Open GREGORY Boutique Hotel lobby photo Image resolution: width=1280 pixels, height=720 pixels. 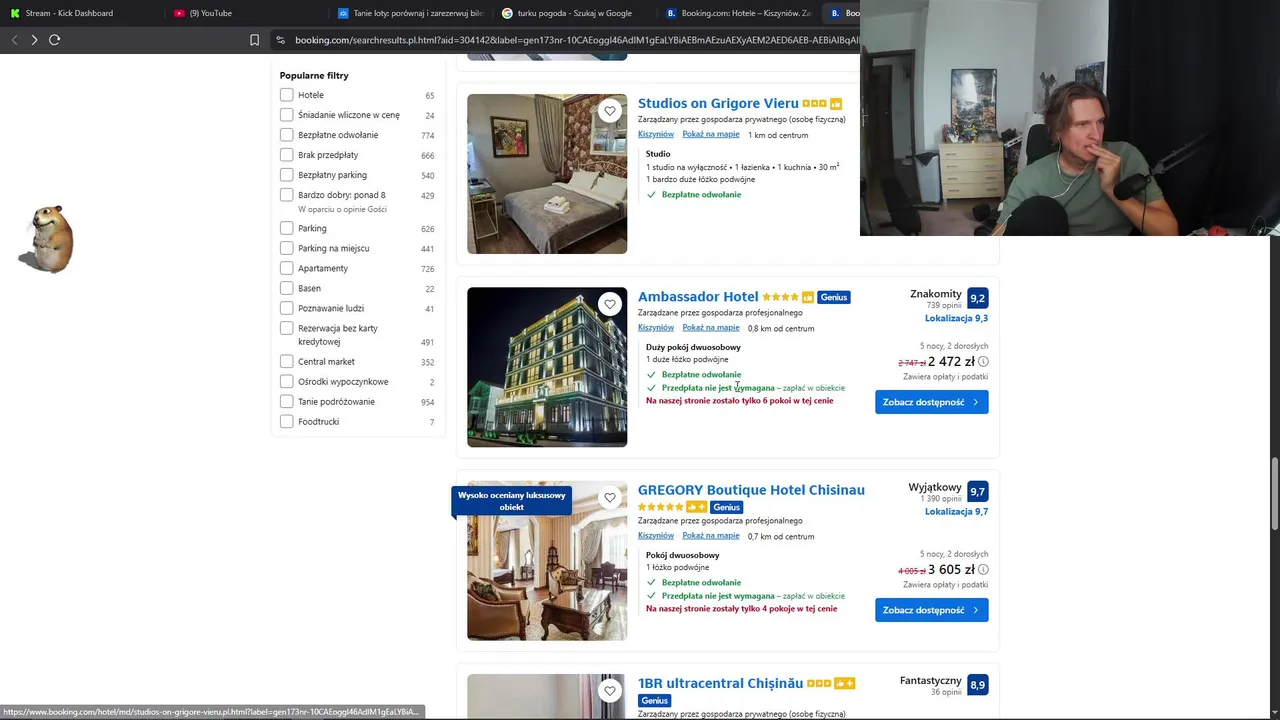coord(547,561)
